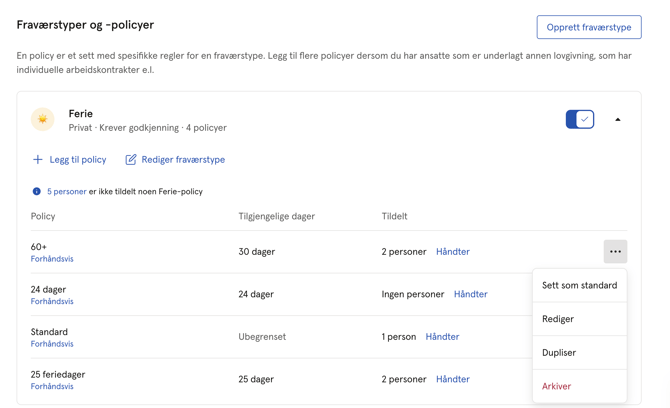Choose Dupliser in the context menu
The width and height of the screenshot is (670, 408).
coord(579,353)
